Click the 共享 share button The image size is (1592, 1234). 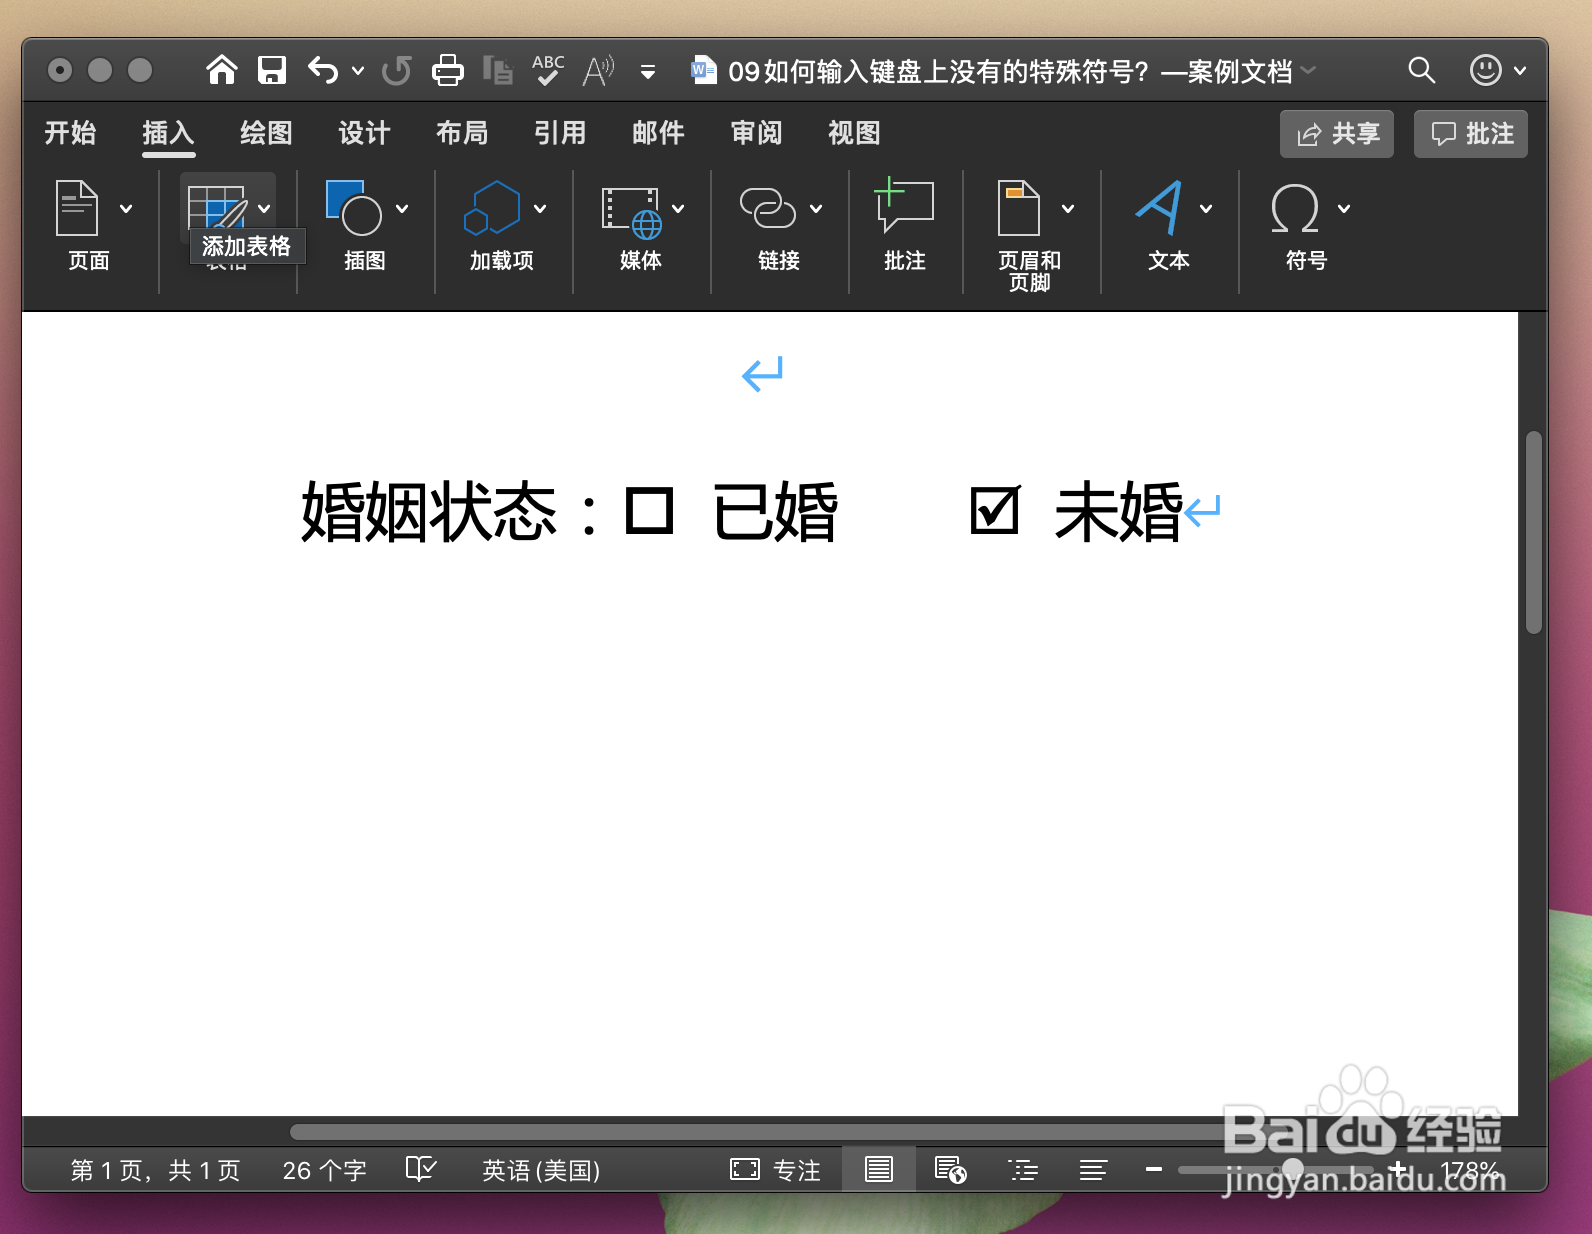coord(1337,134)
